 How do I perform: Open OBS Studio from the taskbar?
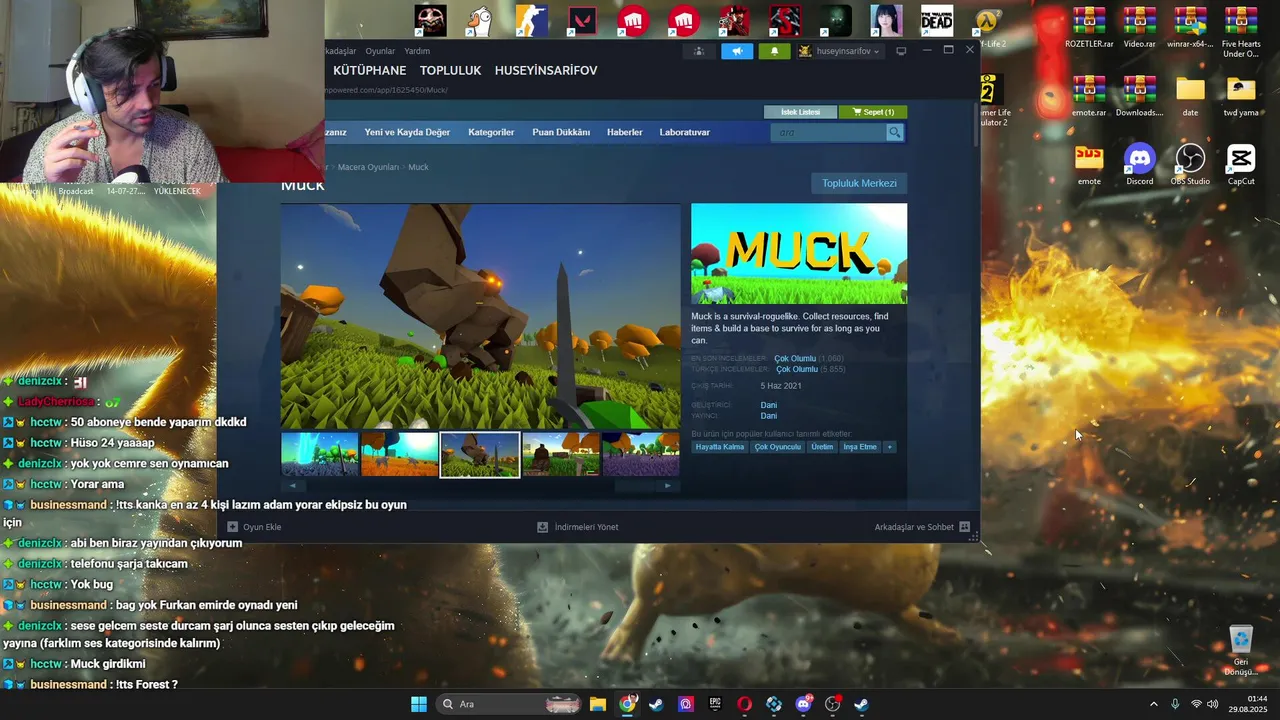tap(833, 704)
